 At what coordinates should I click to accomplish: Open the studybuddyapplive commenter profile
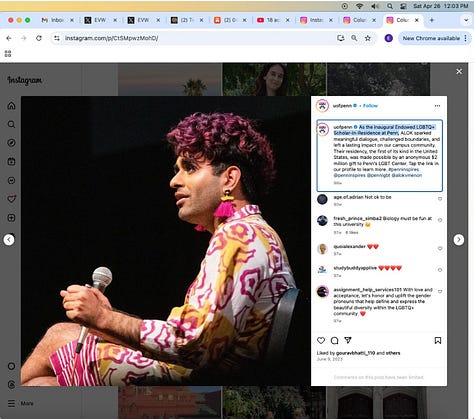click(355, 268)
